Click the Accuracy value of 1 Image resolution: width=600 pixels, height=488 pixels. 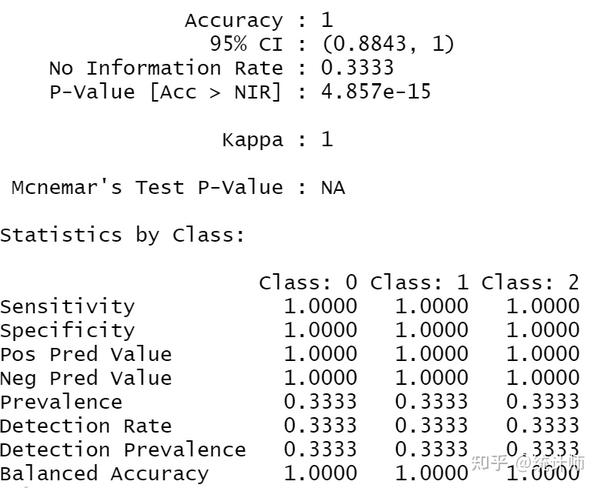pos(327,20)
